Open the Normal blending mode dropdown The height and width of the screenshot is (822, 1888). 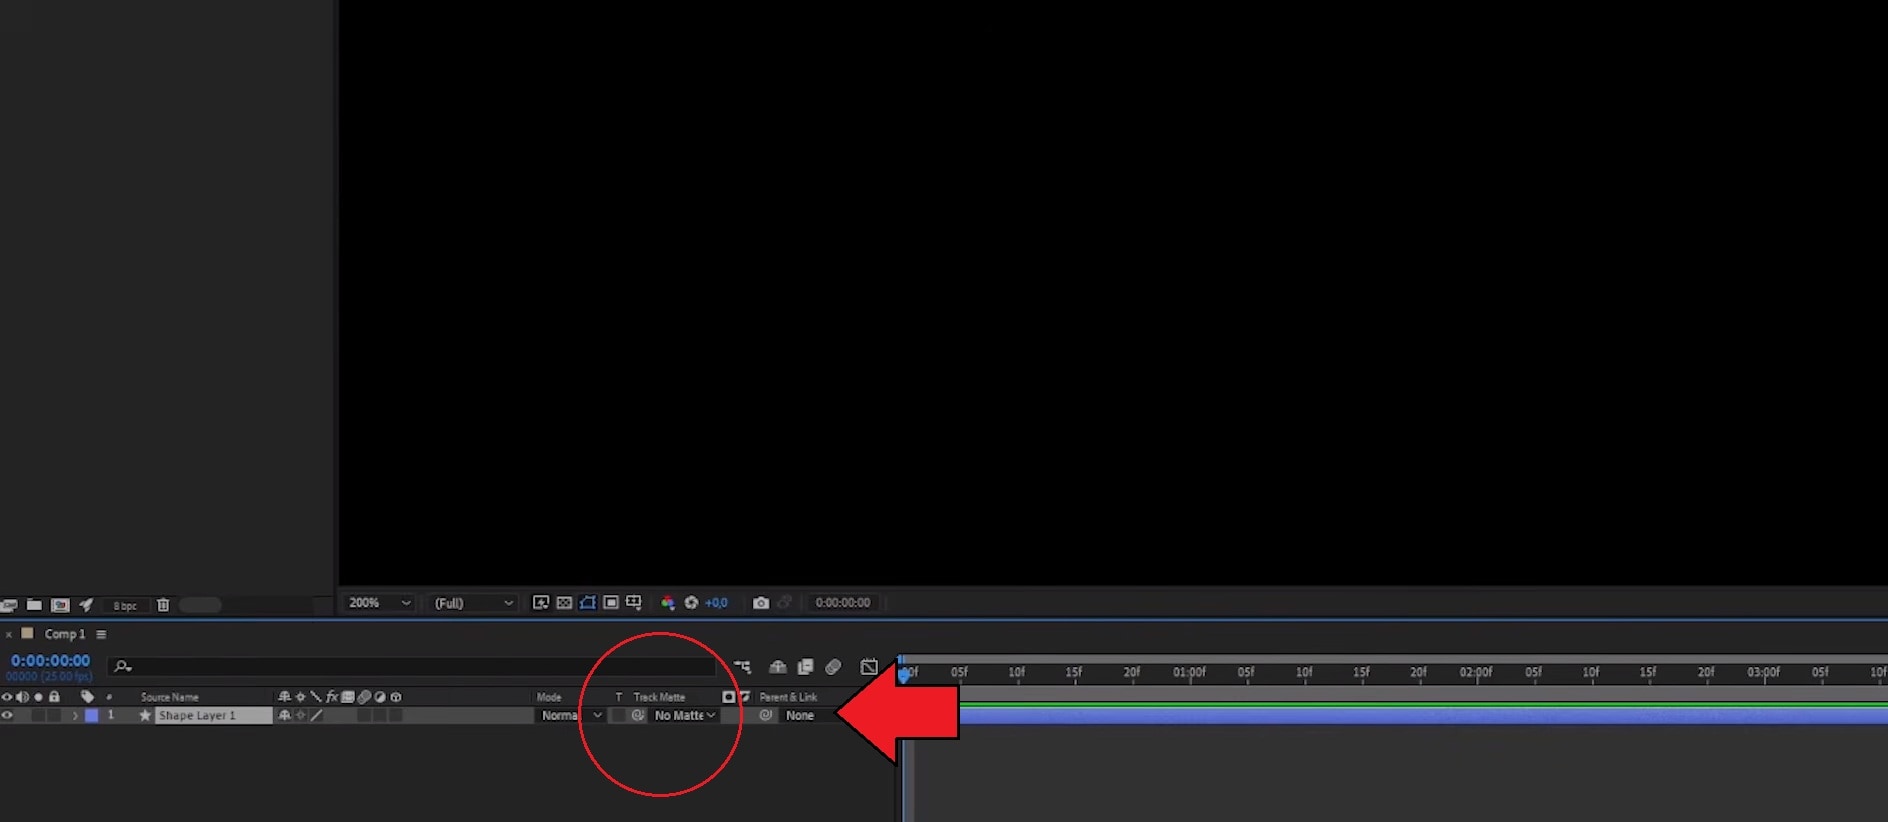point(572,715)
